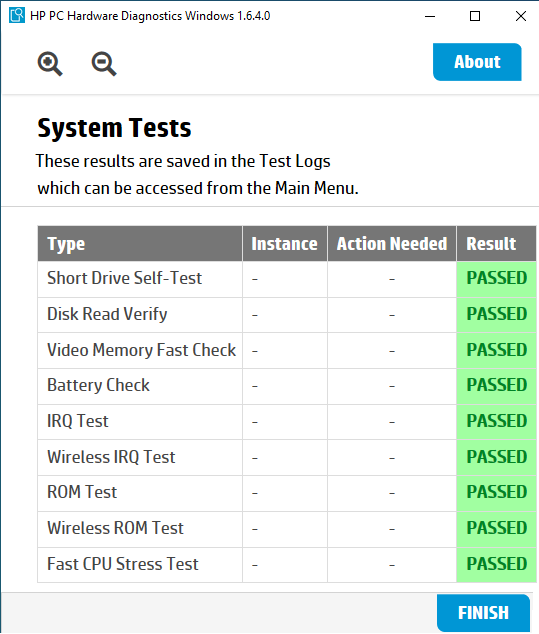This screenshot has width=539, height=634.
Task: Select the Short Drive Self-Test row
Action: pyautogui.click(x=287, y=279)
